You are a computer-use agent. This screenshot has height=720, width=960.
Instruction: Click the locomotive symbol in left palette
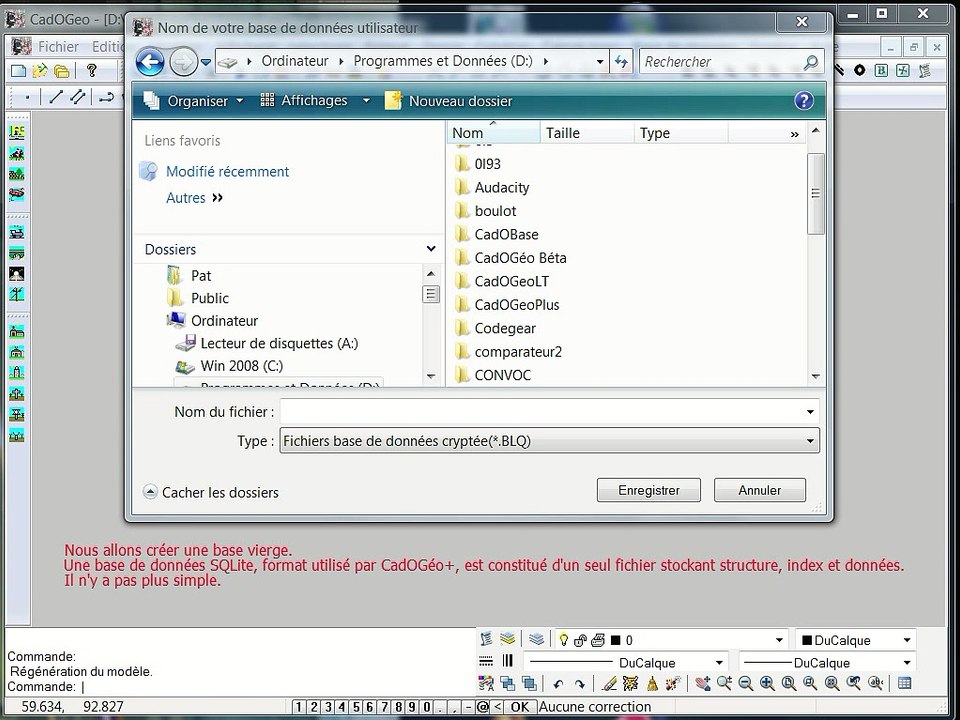17,232
